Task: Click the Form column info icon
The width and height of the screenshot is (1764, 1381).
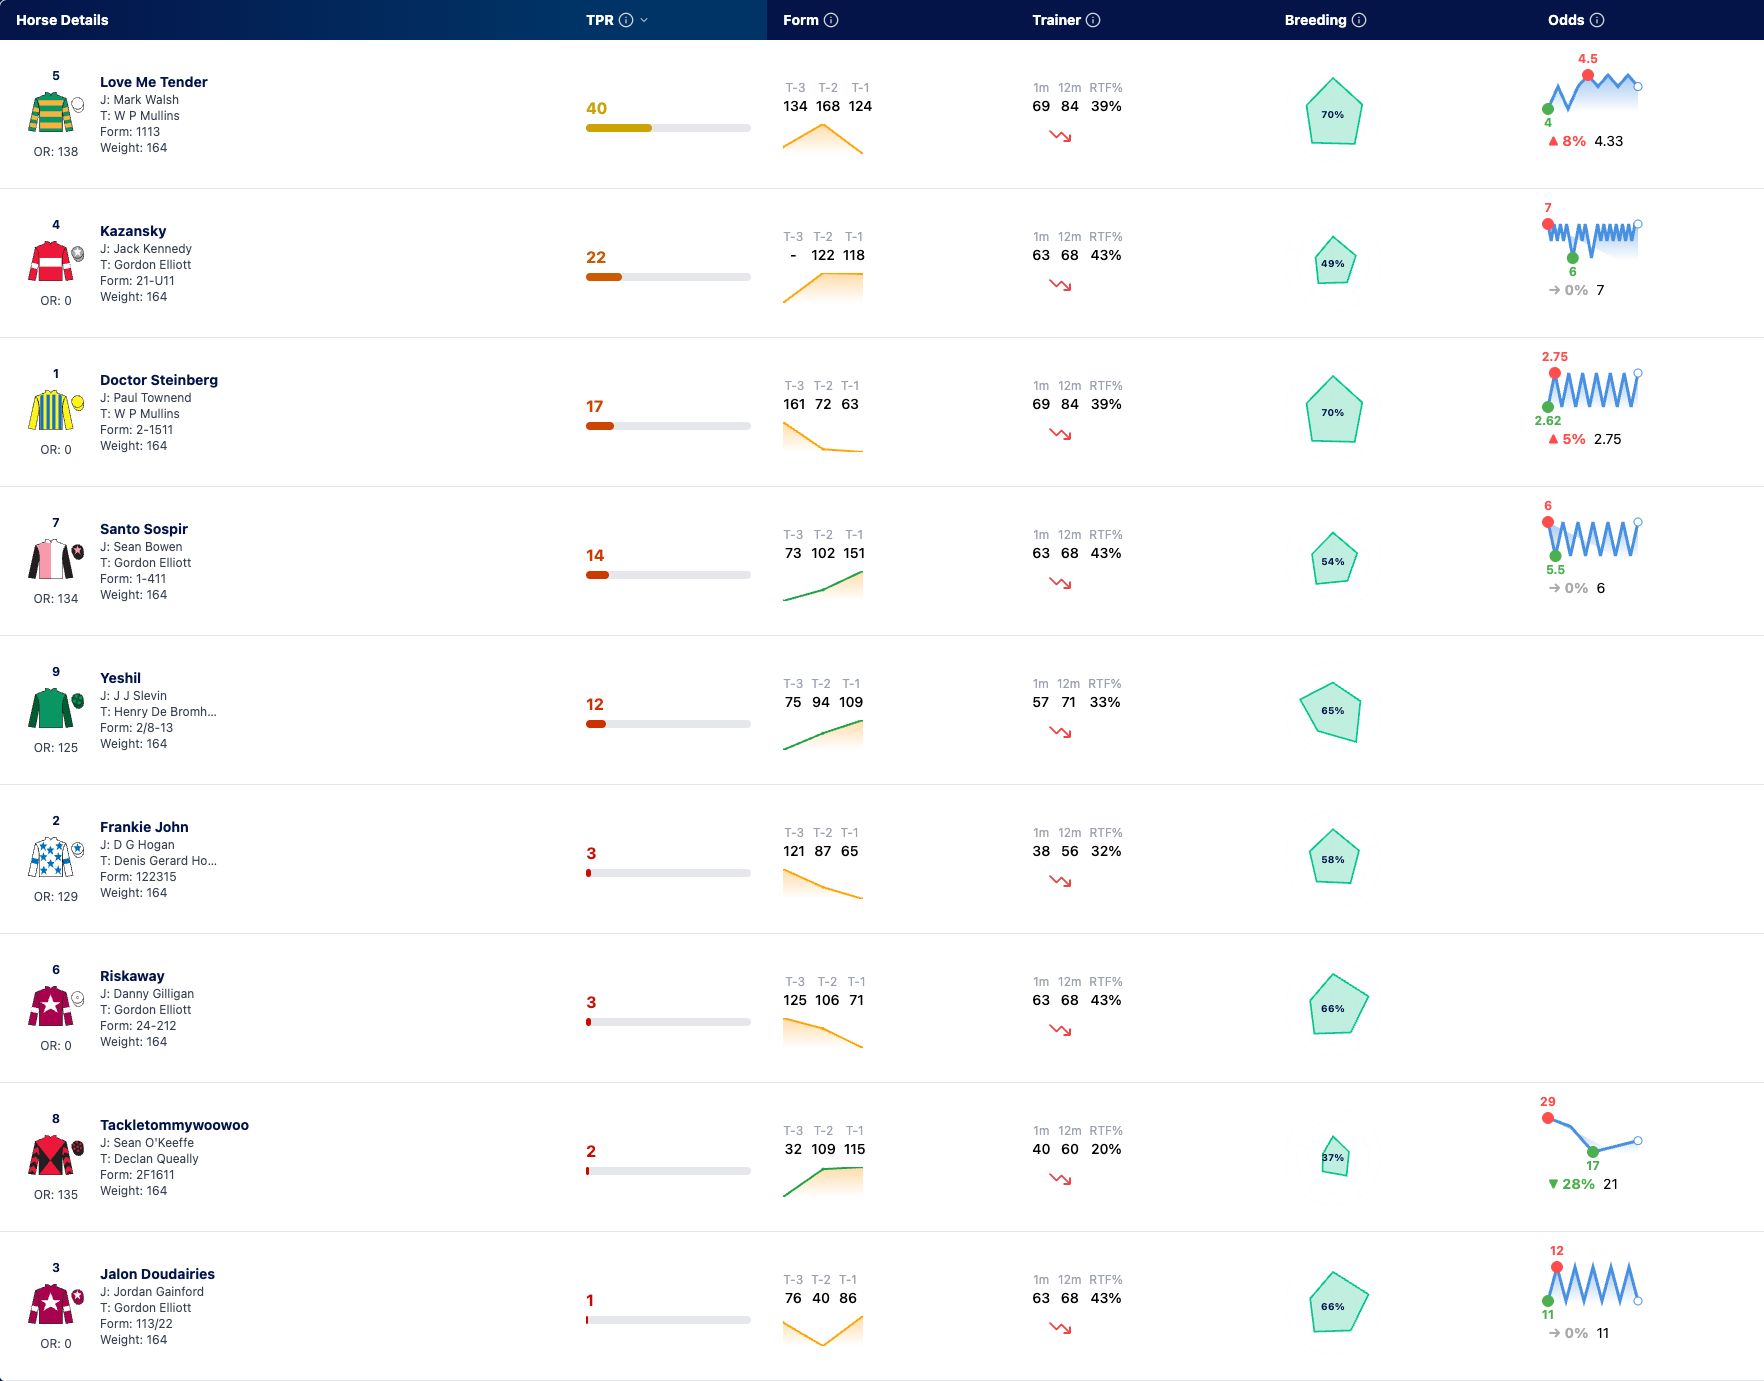Action: click(x=831, y=20)
